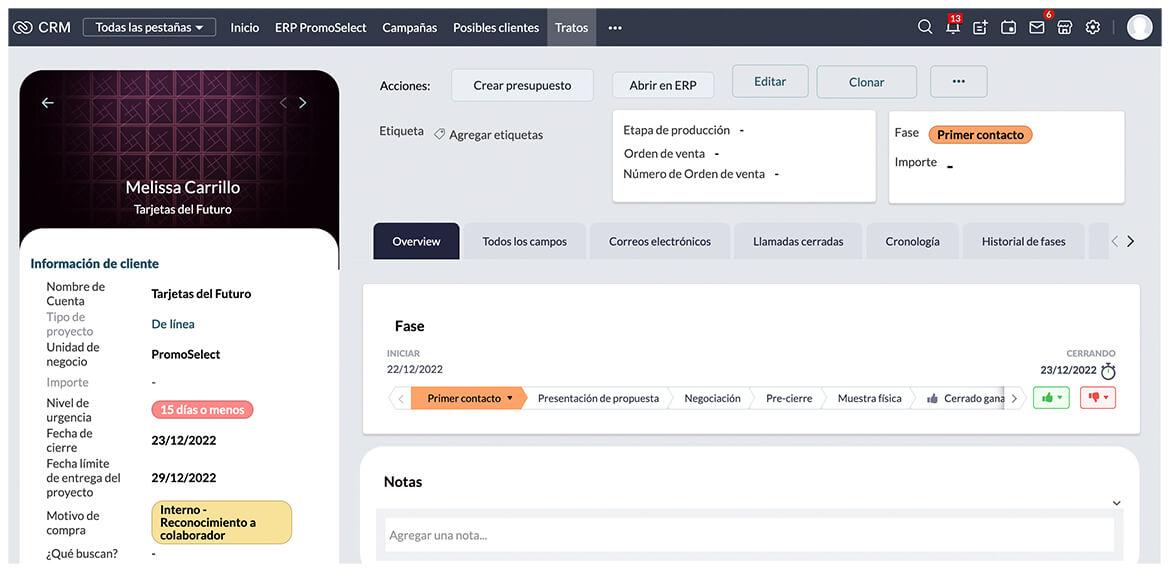Click the 15 días o menos urgency badge

click(x=202, y=409)
